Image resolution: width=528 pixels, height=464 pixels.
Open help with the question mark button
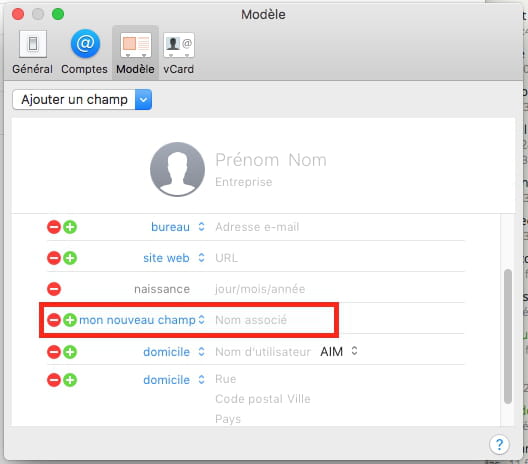pyautogui.click(x=499, y=444)
